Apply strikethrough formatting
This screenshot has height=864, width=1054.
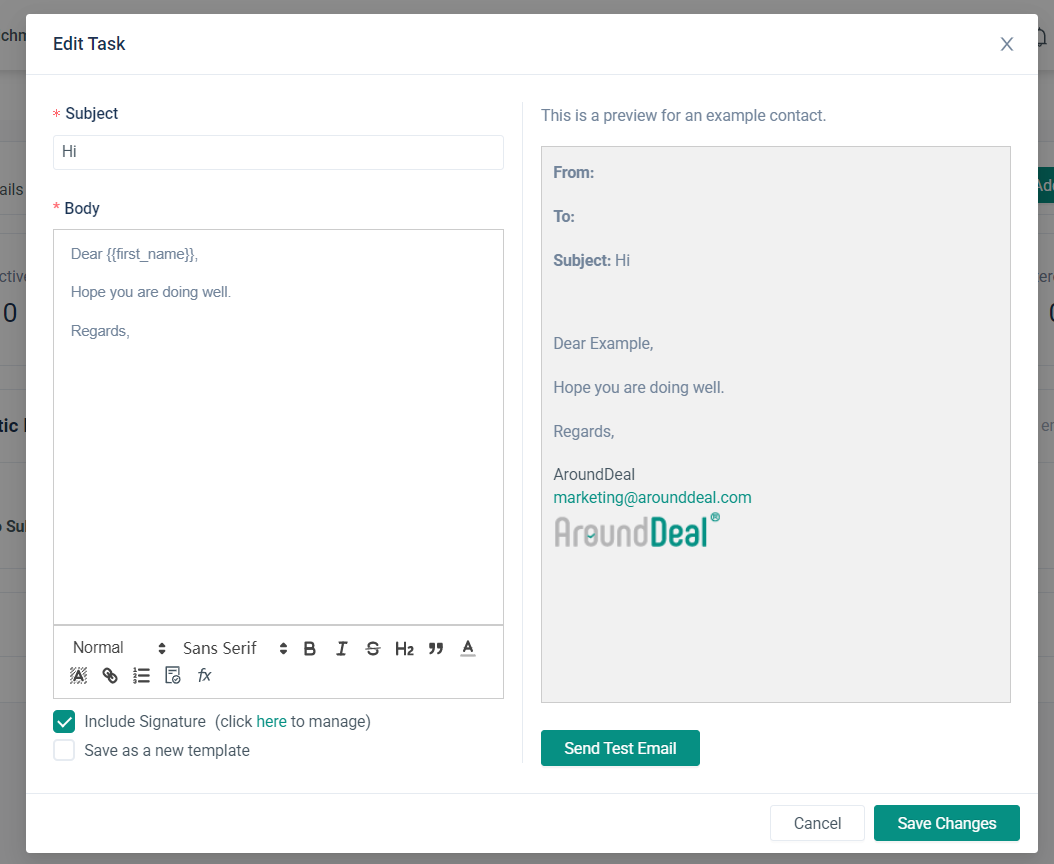(373, 649)
